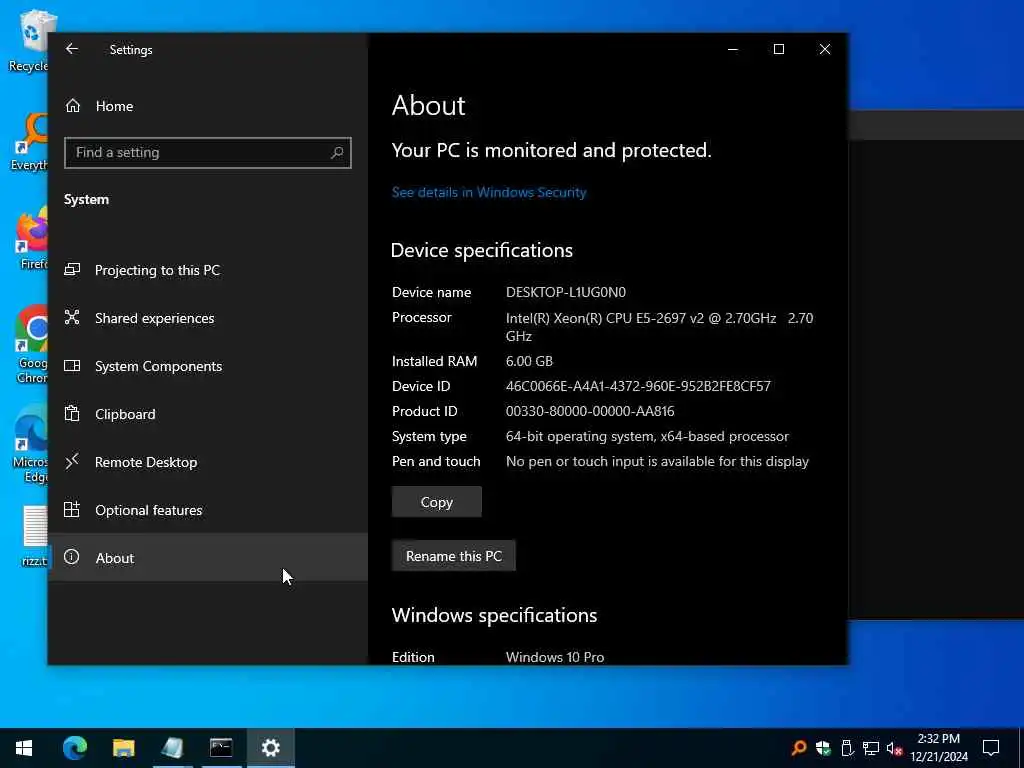Open the clock showing 2:32 PM
The height and width of the screenshot is (768, 1024).
938,748
